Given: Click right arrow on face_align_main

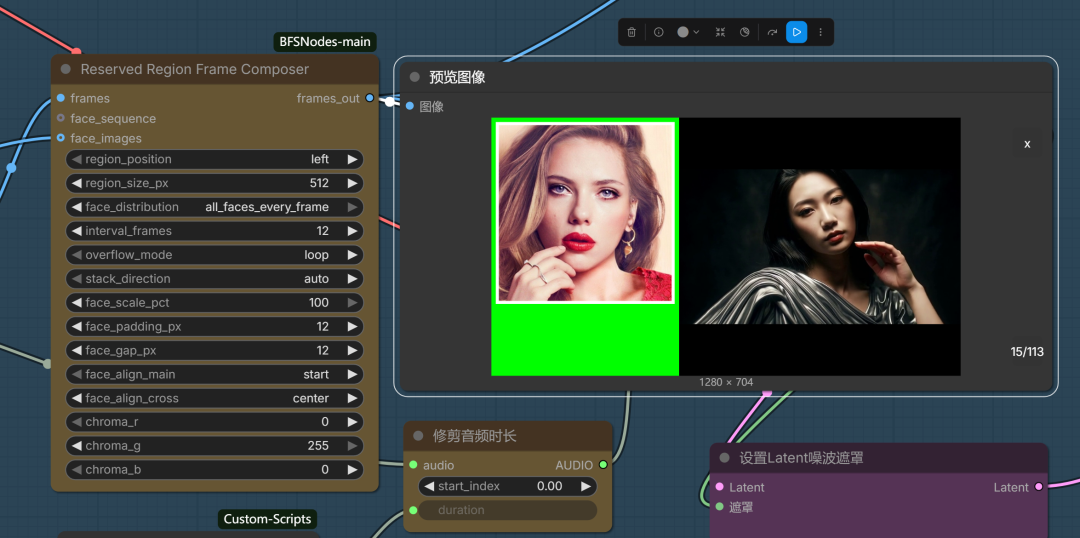Looking at the screenshot, I should tap(353, 375).
